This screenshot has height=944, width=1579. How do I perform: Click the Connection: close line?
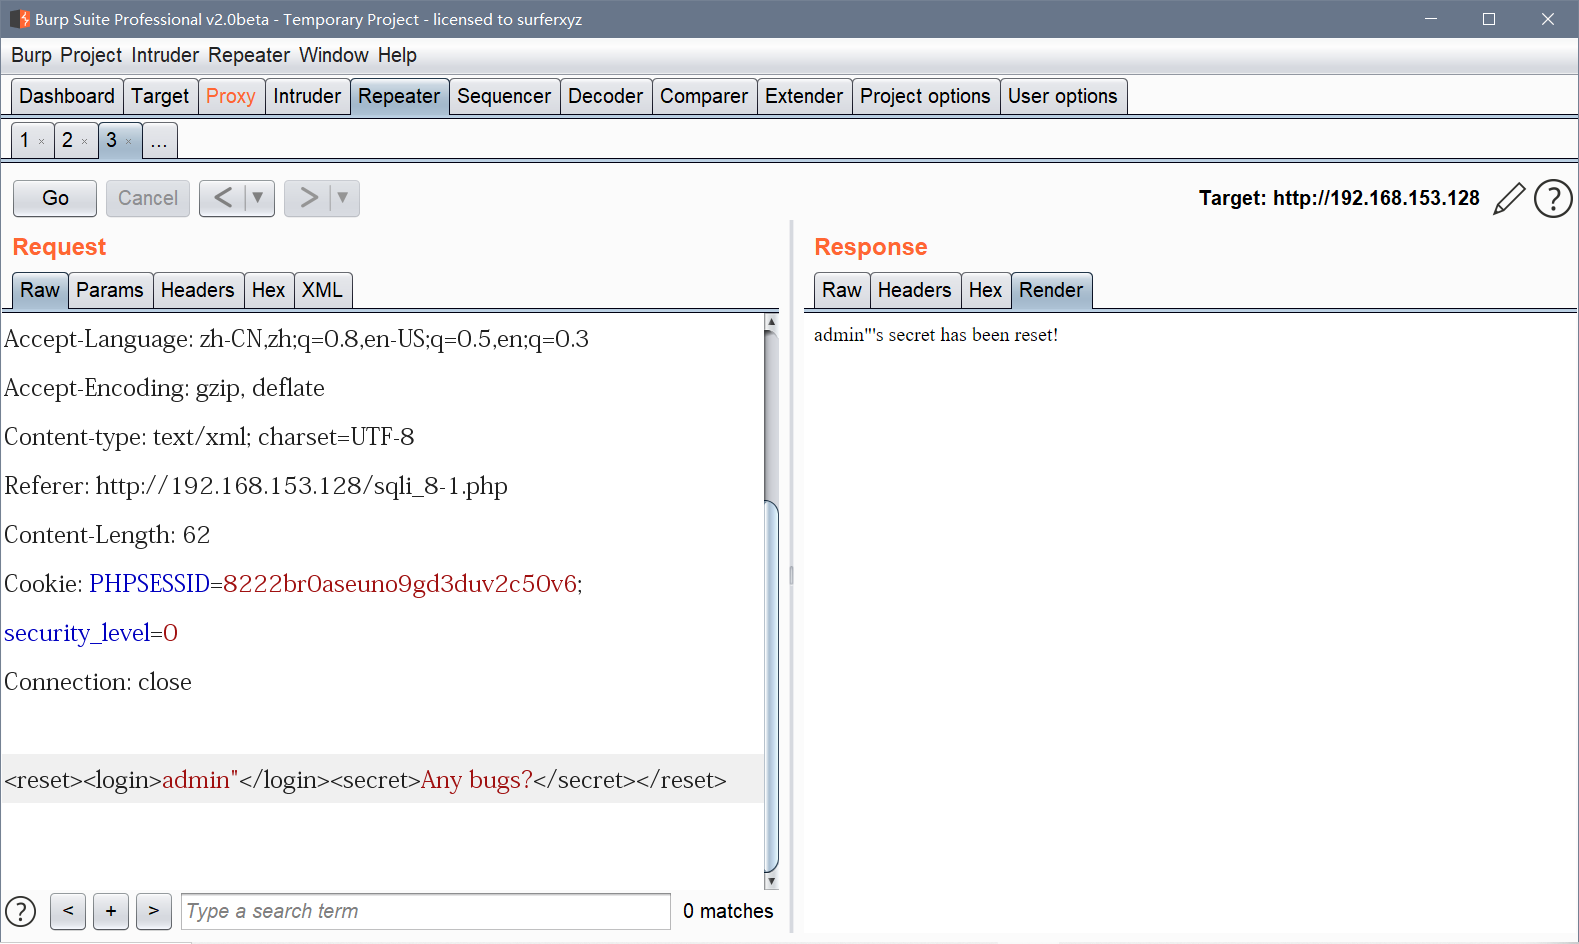pos(98,682)
